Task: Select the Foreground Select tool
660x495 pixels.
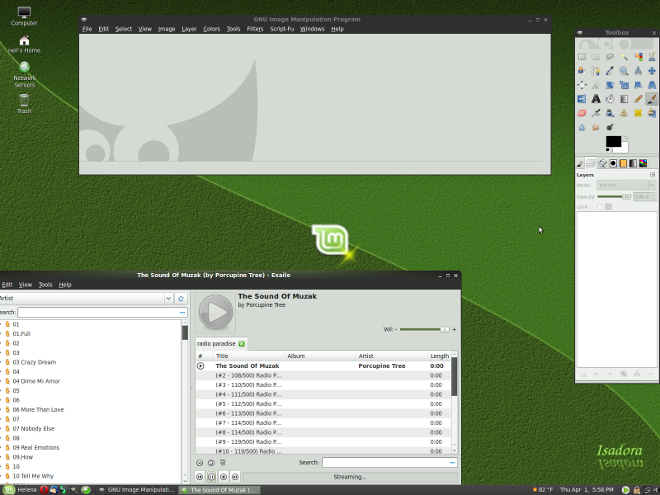Action: 582,71
